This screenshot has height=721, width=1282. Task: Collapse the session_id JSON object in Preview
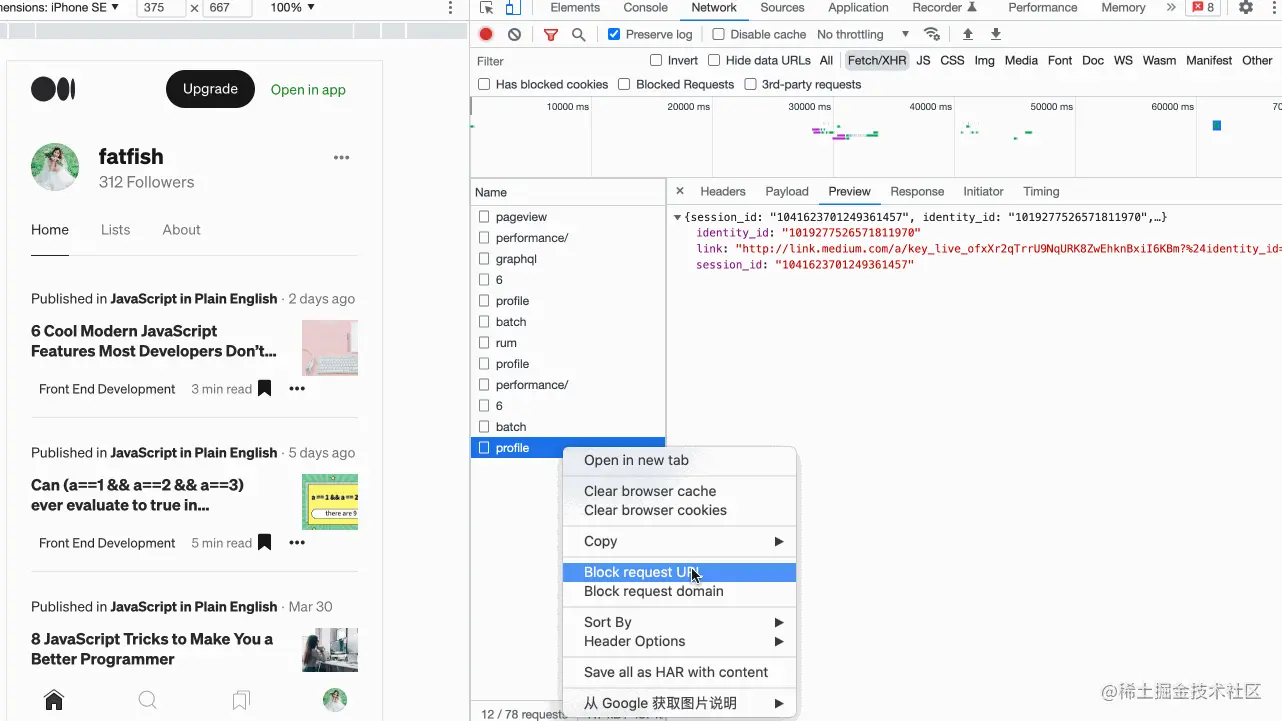(x=679, y=217)
